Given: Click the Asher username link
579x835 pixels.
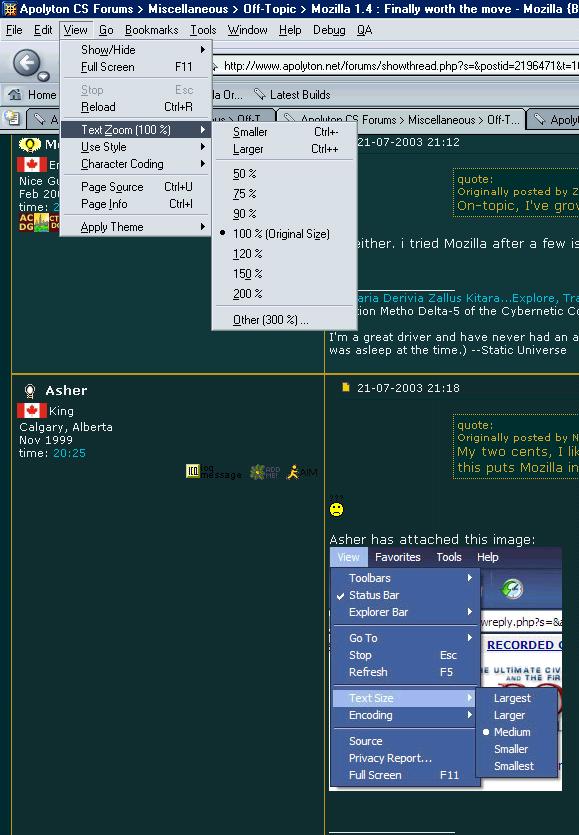Looking at the screenshot, I should pyautogui.click(x=66, y=390).
